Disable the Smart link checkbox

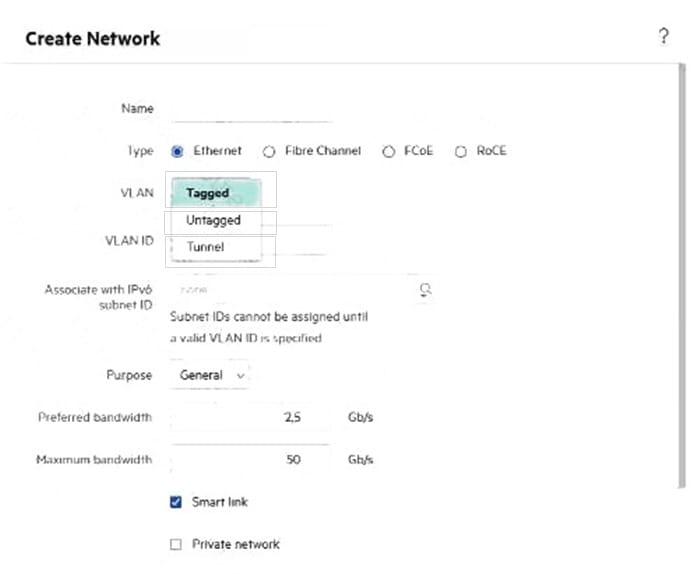pyautogui.click(x=176, y=502)
